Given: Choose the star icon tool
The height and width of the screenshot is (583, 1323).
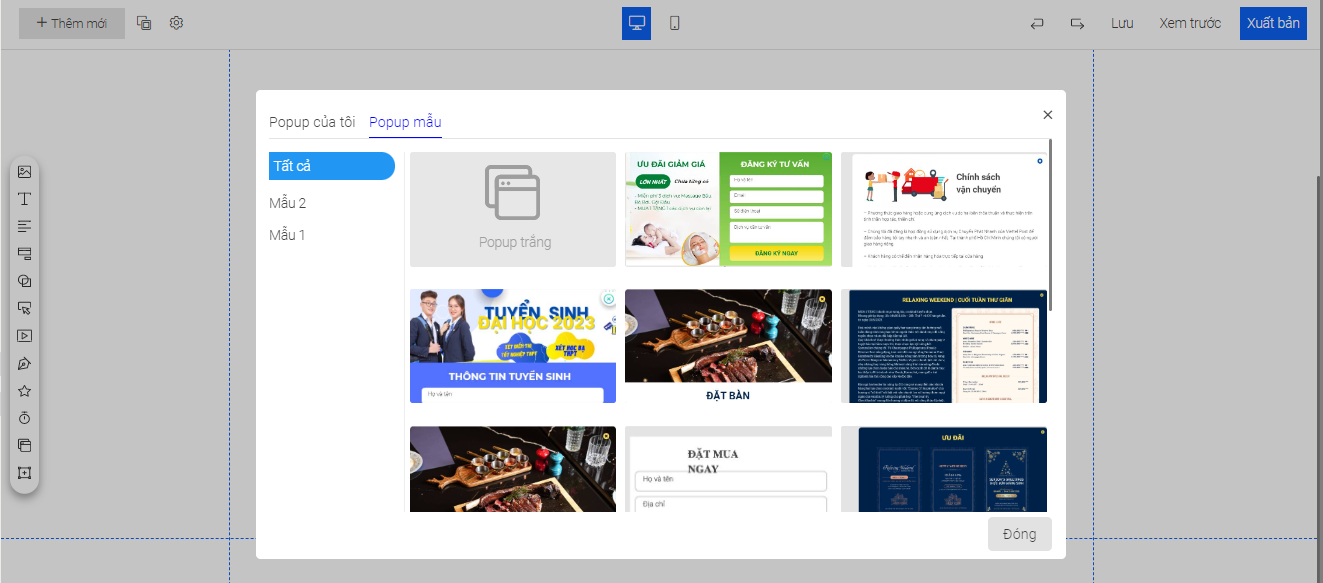Looking at the screenshot, I should tap(25, 391).
